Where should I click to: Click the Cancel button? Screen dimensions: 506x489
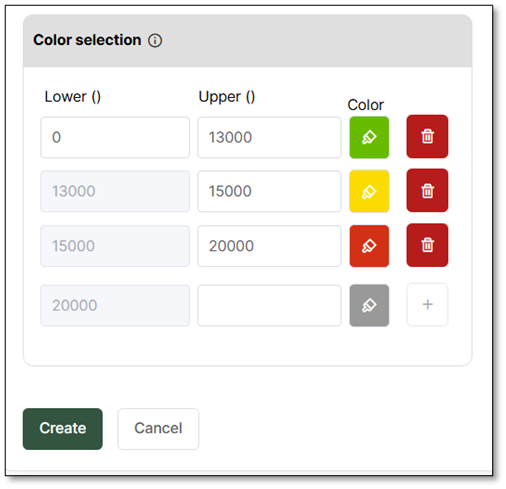[158, 429]
